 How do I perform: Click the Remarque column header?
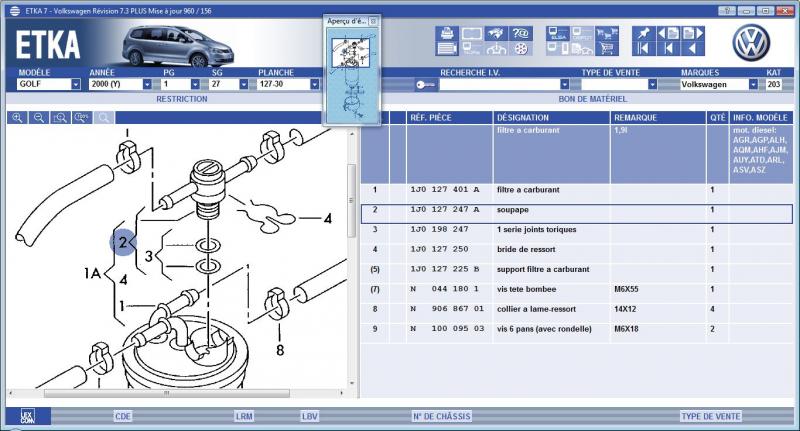pyautogui.click(x=658, y=118)
